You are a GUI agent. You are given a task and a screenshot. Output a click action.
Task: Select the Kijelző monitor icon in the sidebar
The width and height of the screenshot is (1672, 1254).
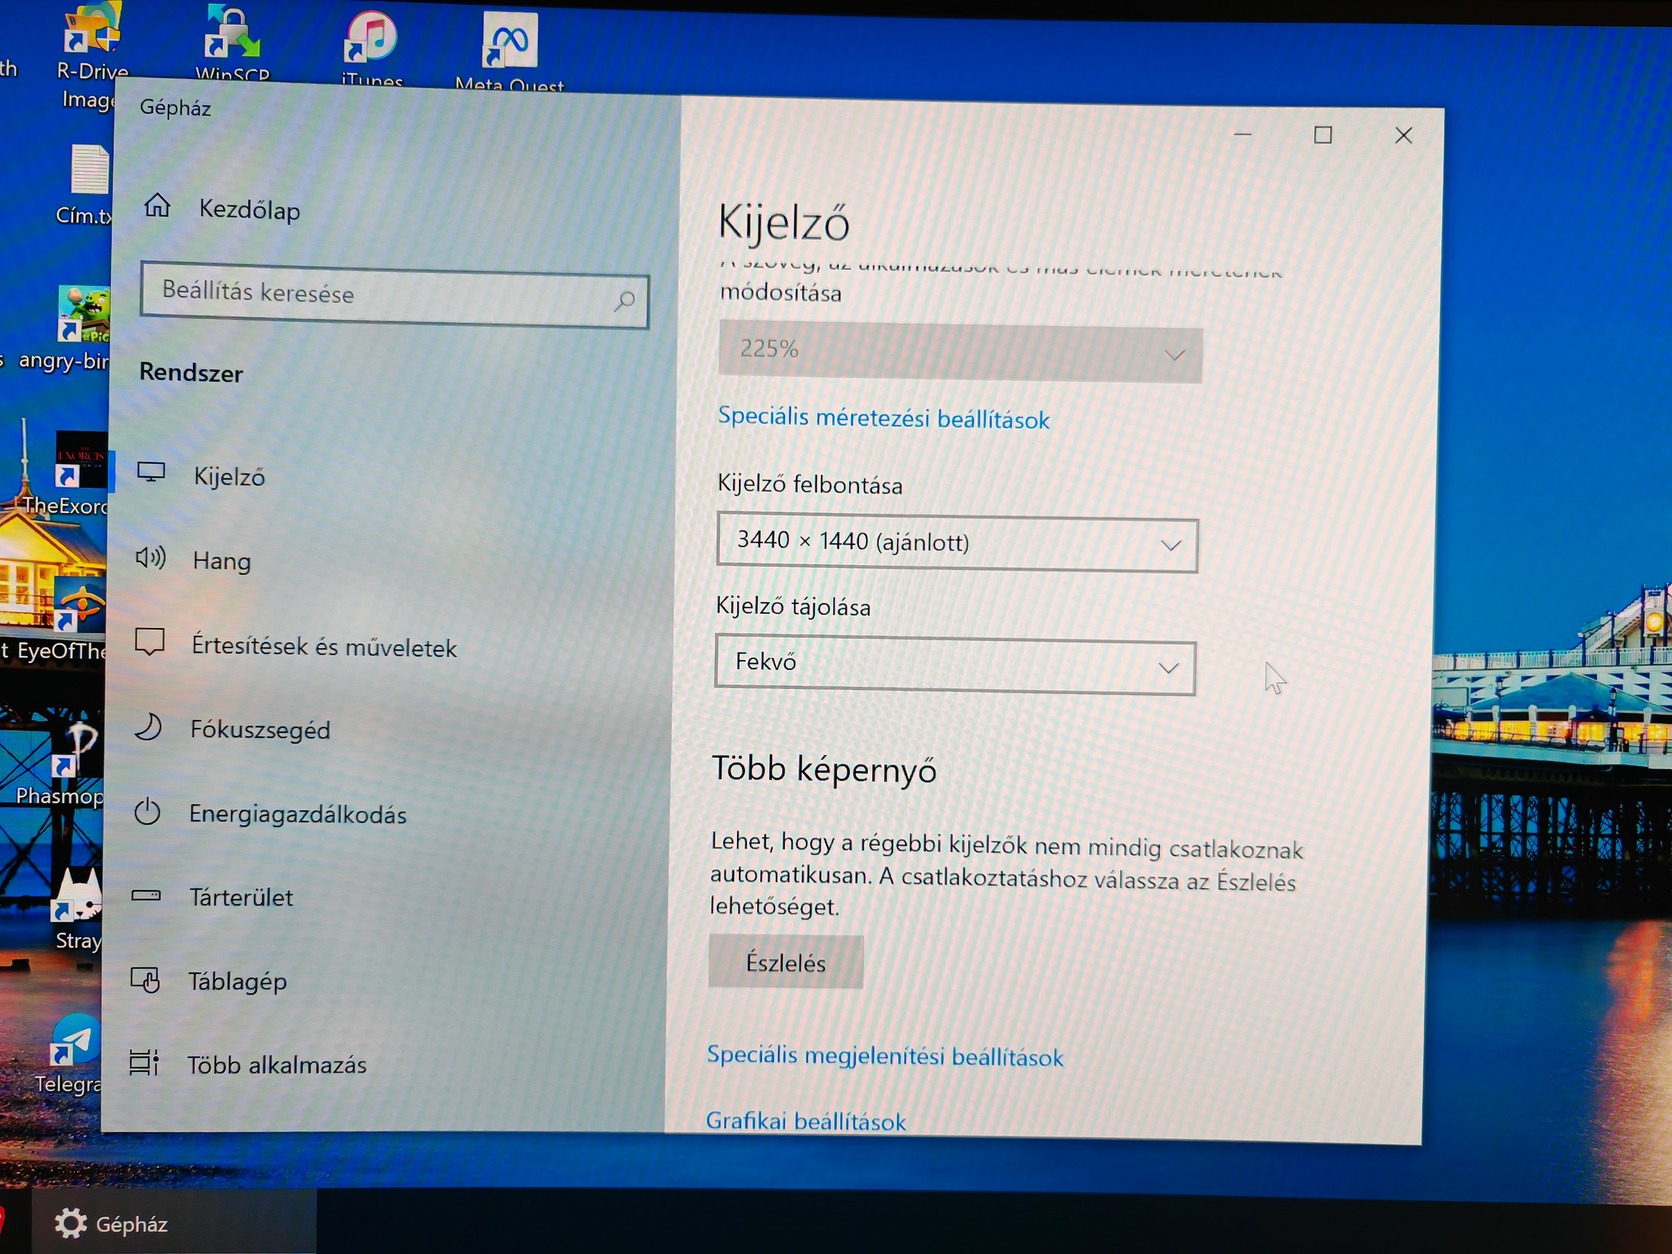pos(152,475)
